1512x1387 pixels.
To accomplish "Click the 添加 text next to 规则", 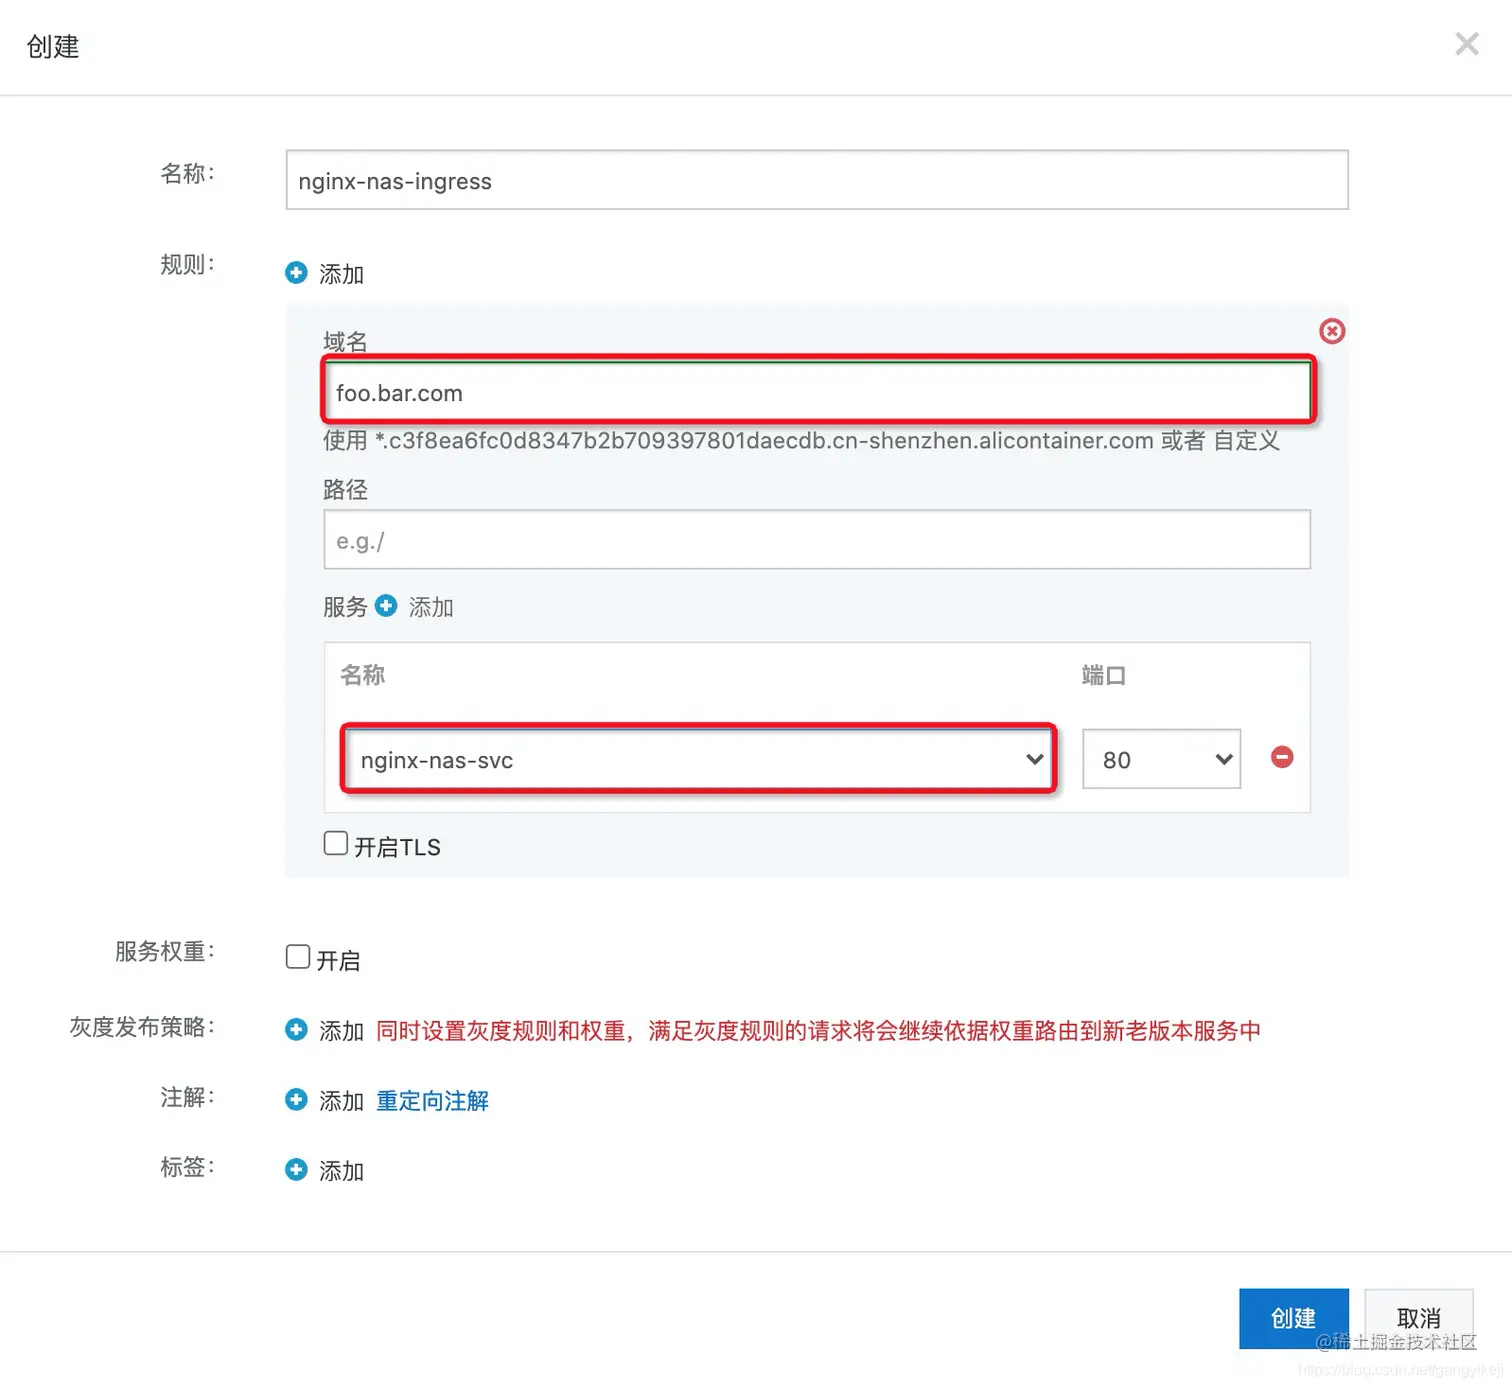I will [341, 274].
